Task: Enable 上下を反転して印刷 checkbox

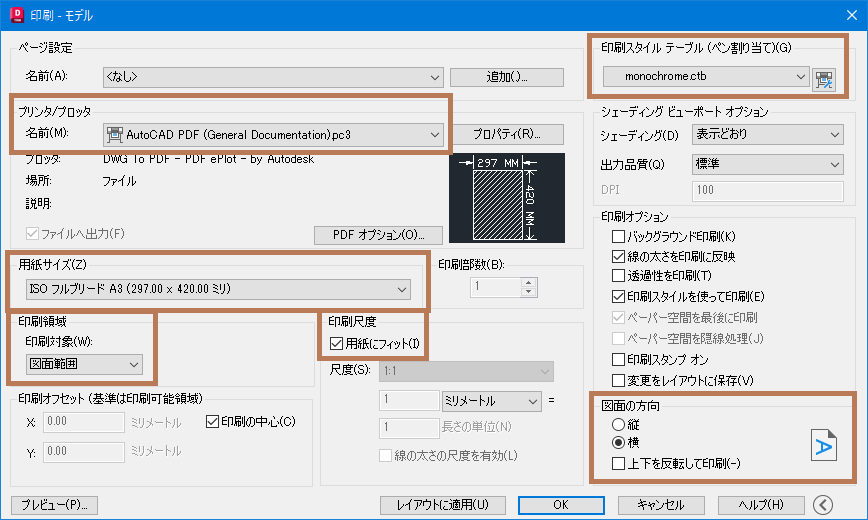Action: pos(618,464)
